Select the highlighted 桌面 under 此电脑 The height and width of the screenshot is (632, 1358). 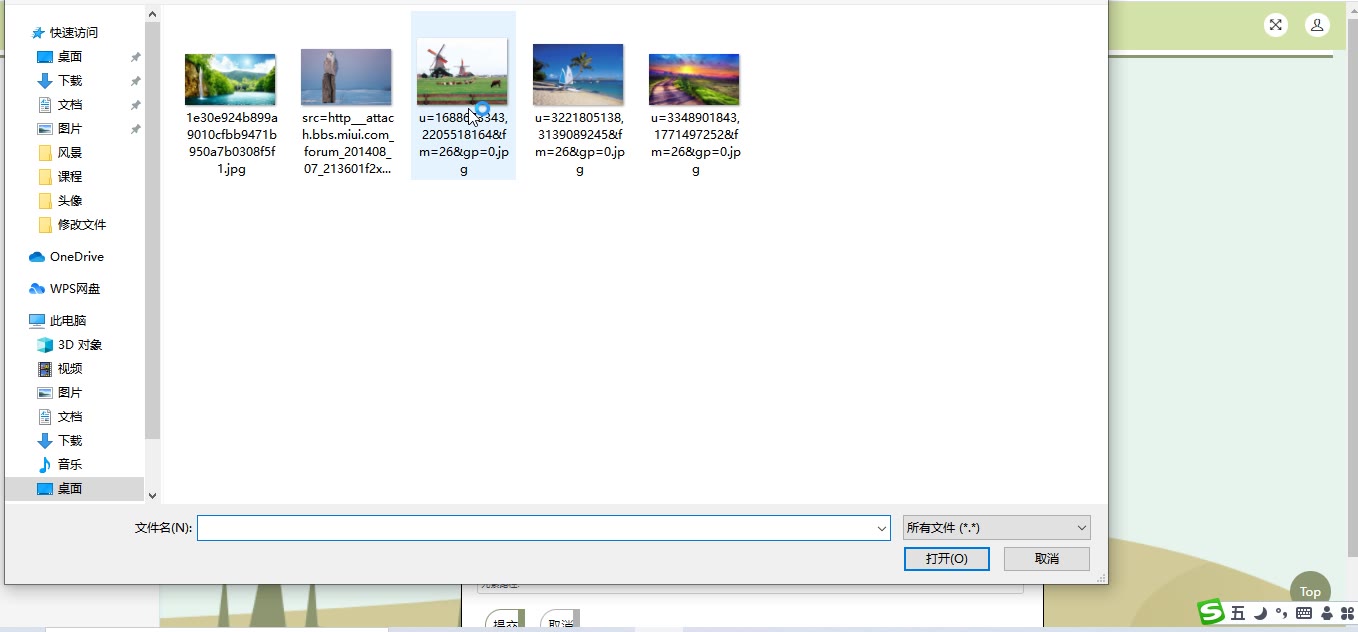pos(75,489)
